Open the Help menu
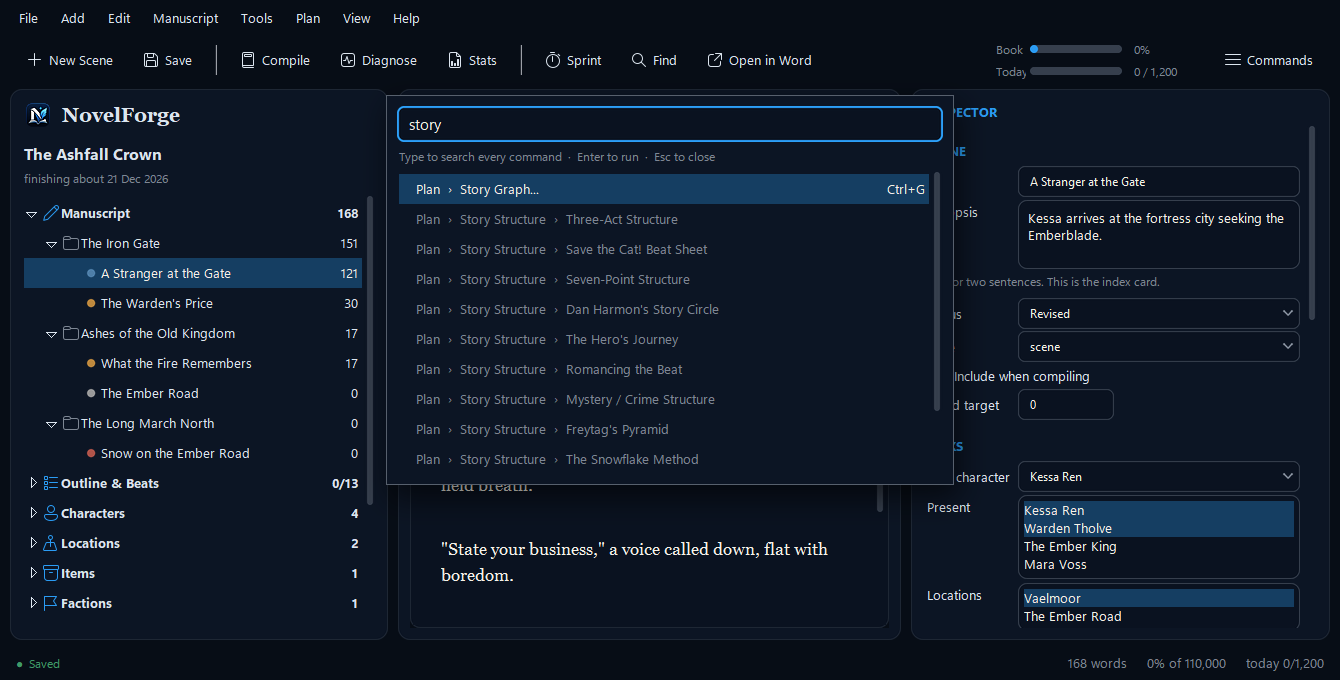The image size is (1340, 680). tap(406, 18)
